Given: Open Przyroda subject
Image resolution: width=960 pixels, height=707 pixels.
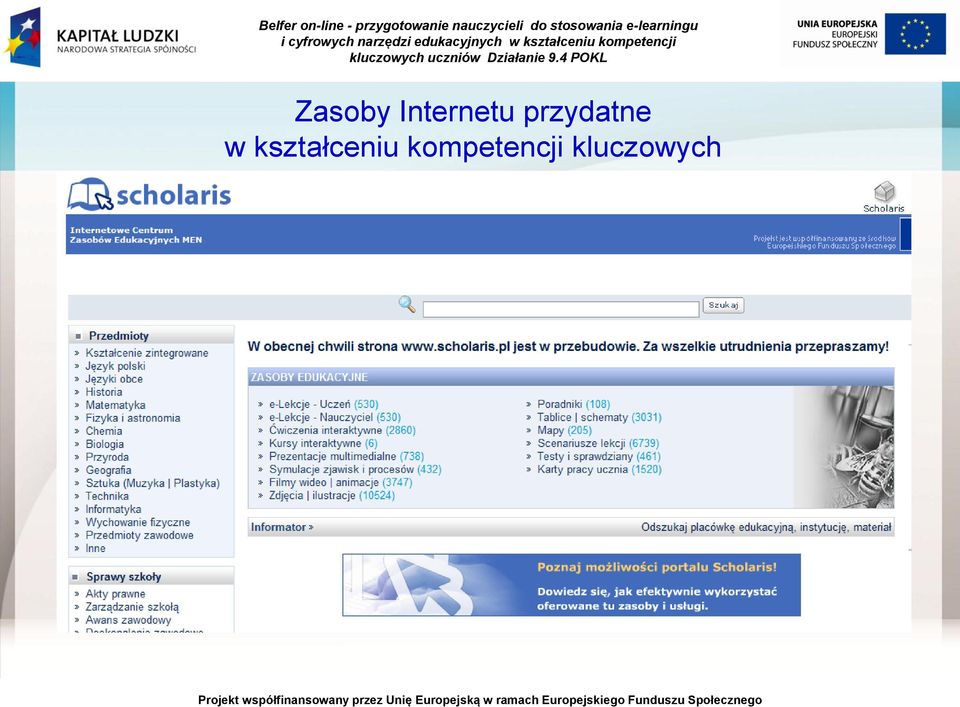Looking at the screenshot, I should 107,457.
